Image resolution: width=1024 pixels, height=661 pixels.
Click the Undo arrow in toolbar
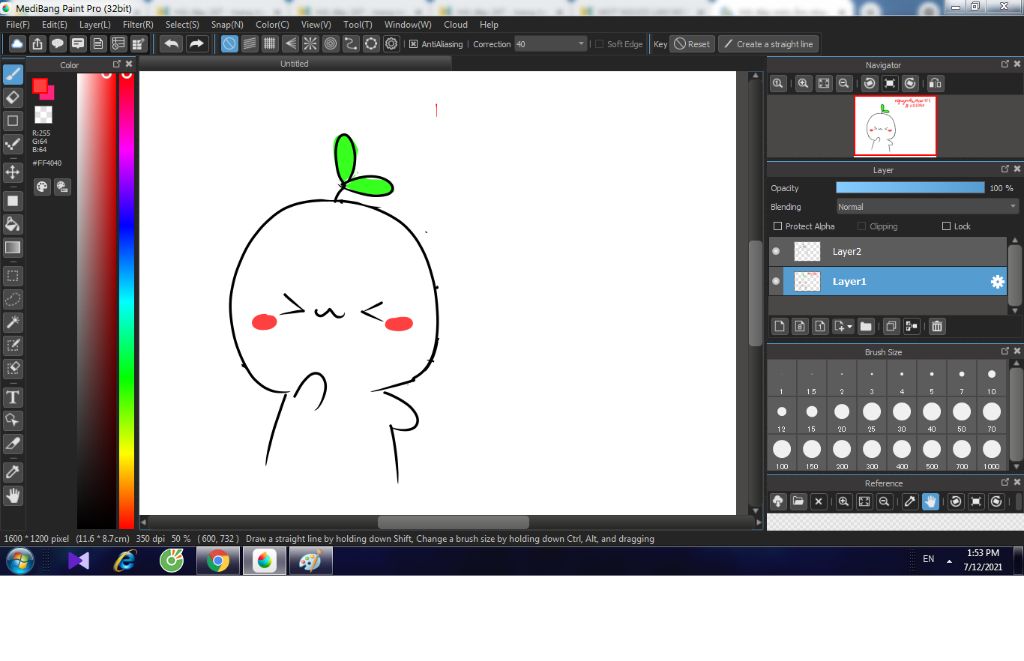point(172,44)
